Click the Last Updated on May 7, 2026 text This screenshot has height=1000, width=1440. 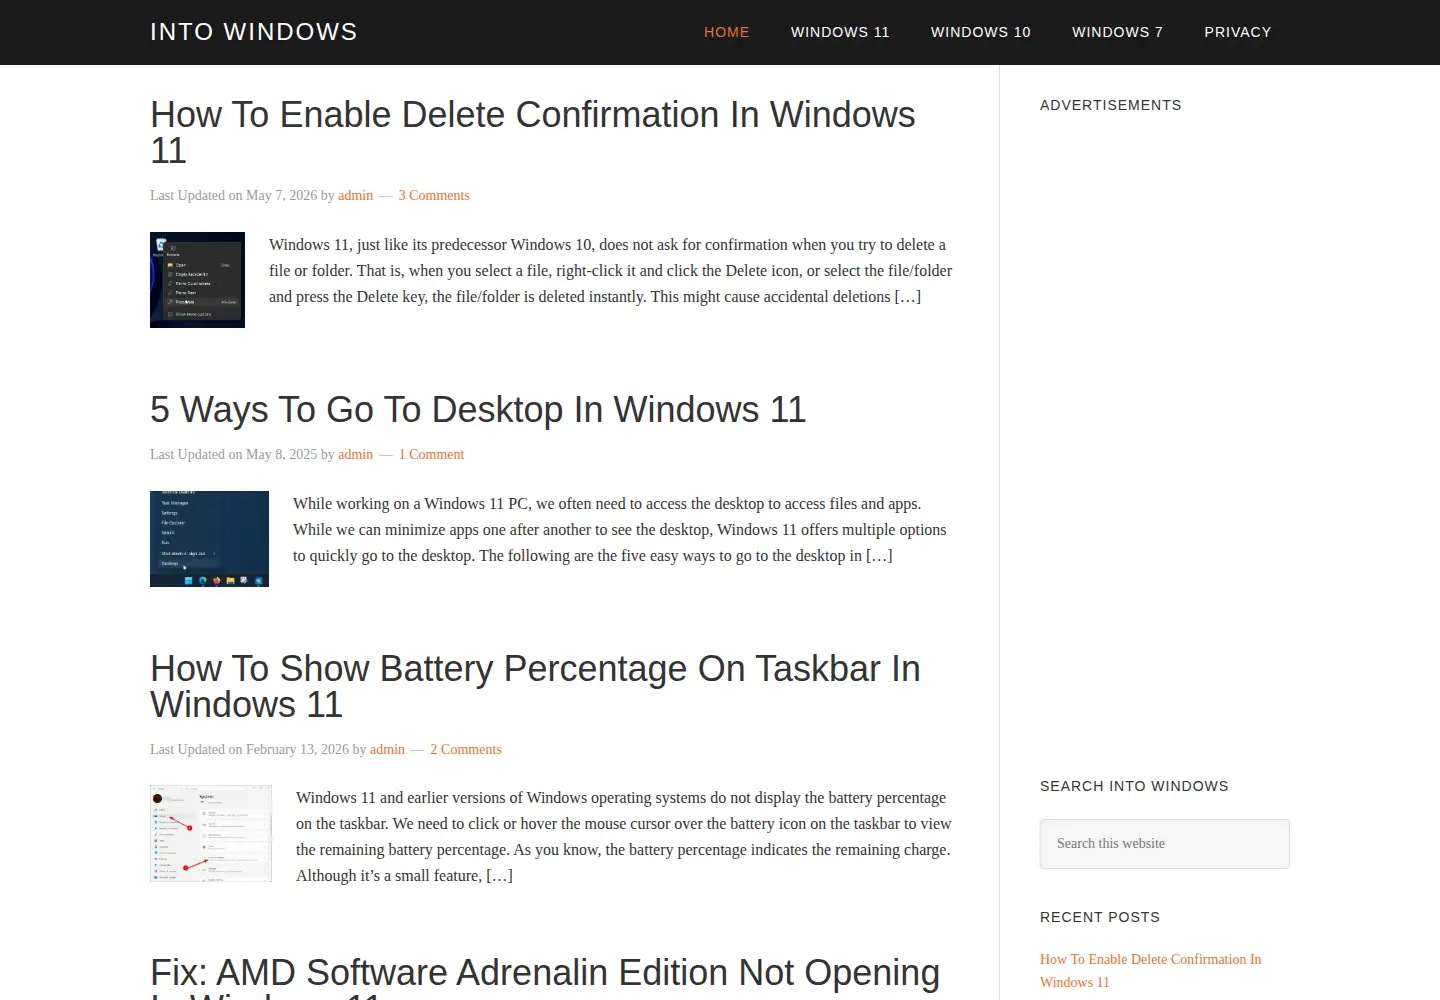pos(234,195)
